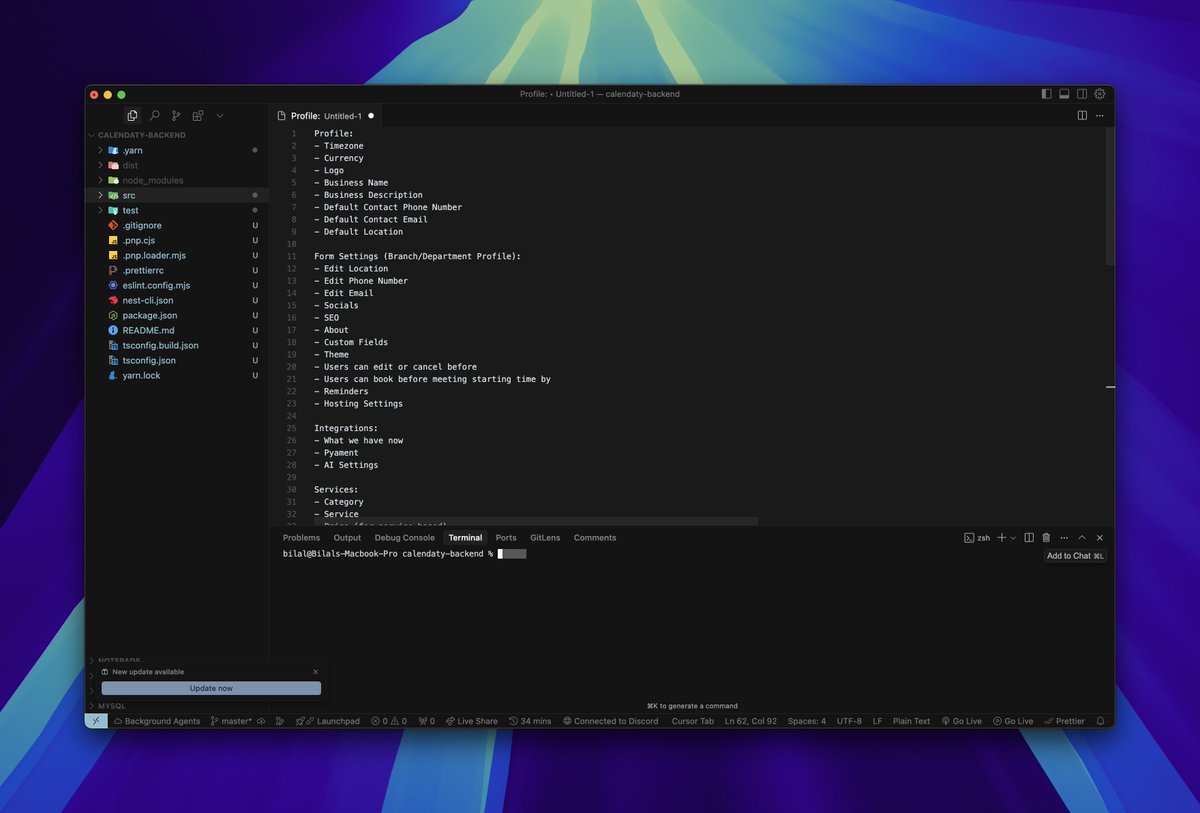Open eslint.config.mjs in the explorer
The width and height of the screenshot is (1200, 813).
[156, 285]
